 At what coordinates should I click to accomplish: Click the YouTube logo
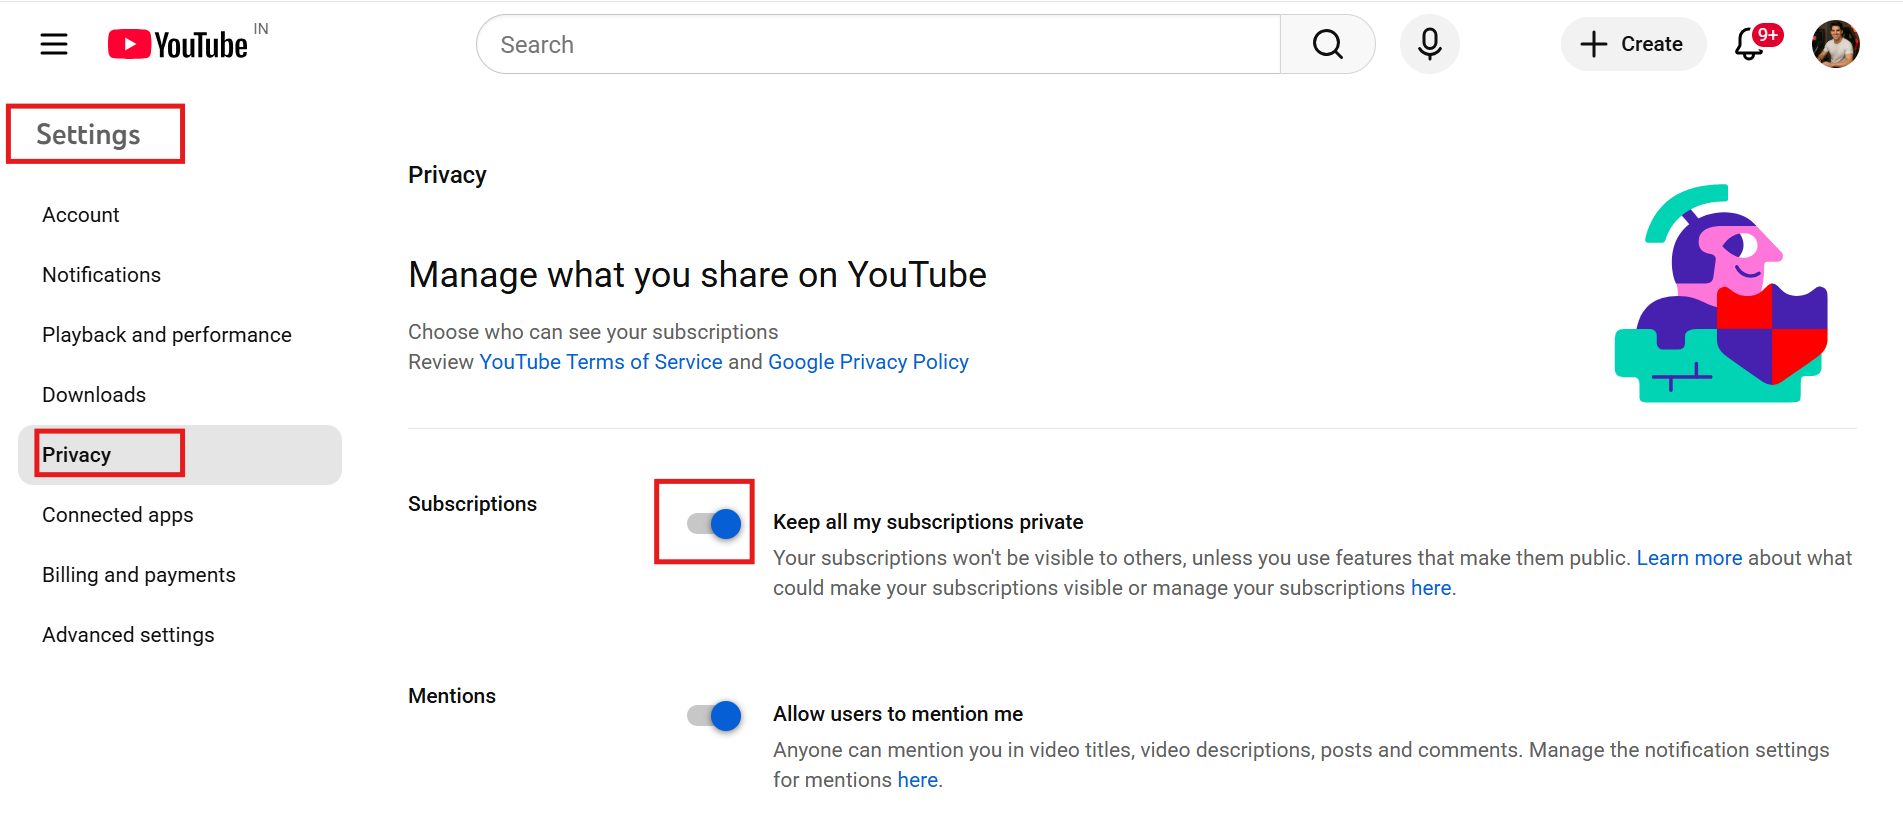(178, 45)
